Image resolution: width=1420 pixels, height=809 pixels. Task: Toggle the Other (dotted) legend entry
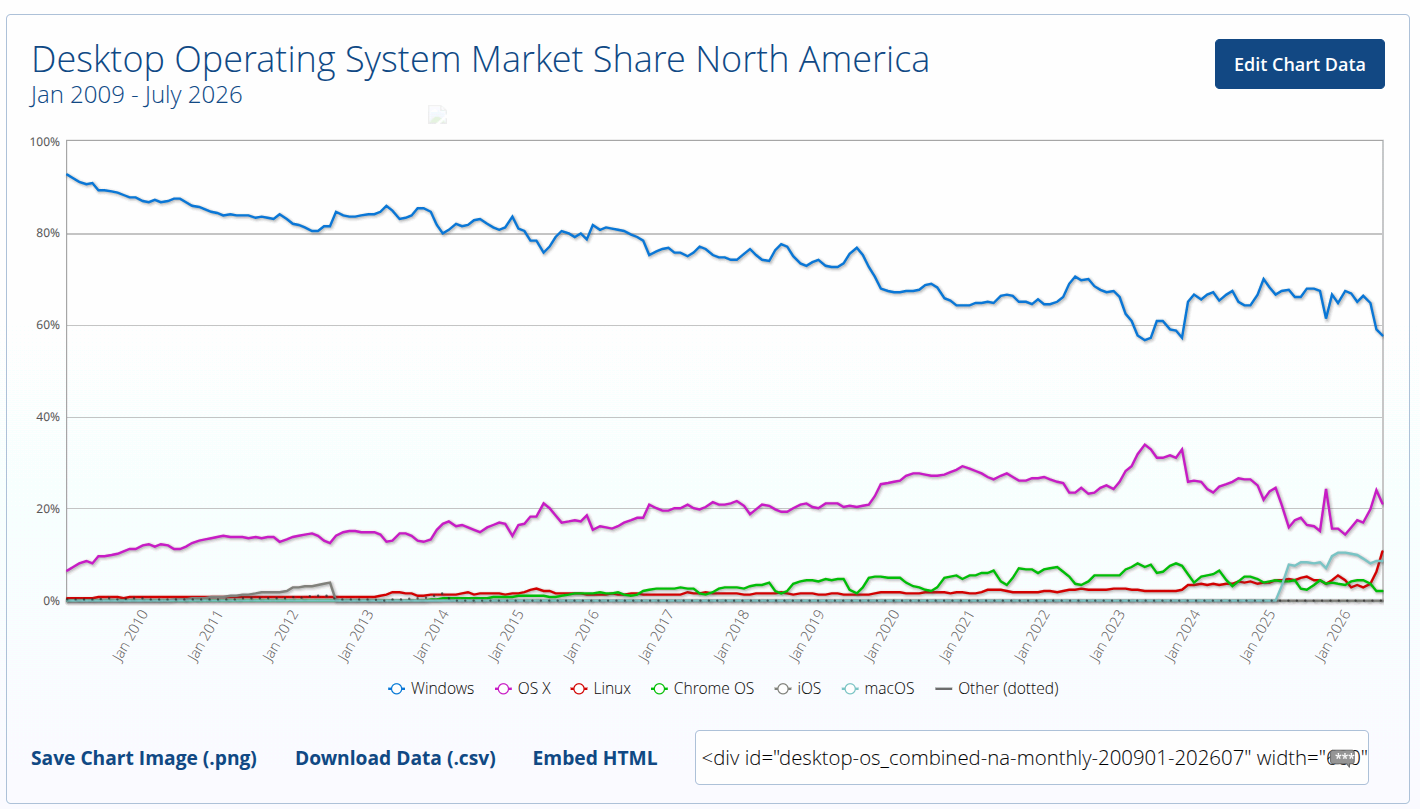(996, 688)
